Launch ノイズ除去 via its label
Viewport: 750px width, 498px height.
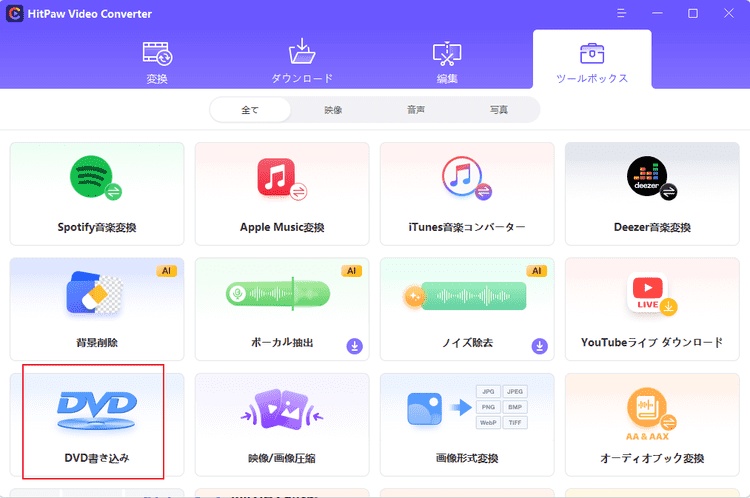pos(467,343)
